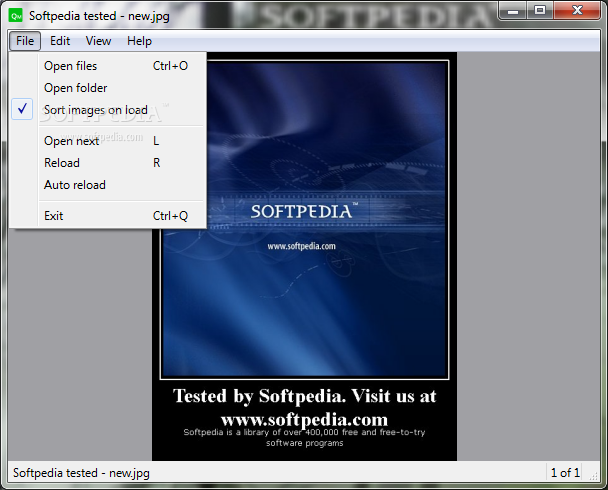Choose Exit from the File menu
The image size is (608, 490).
click(108, 216)
